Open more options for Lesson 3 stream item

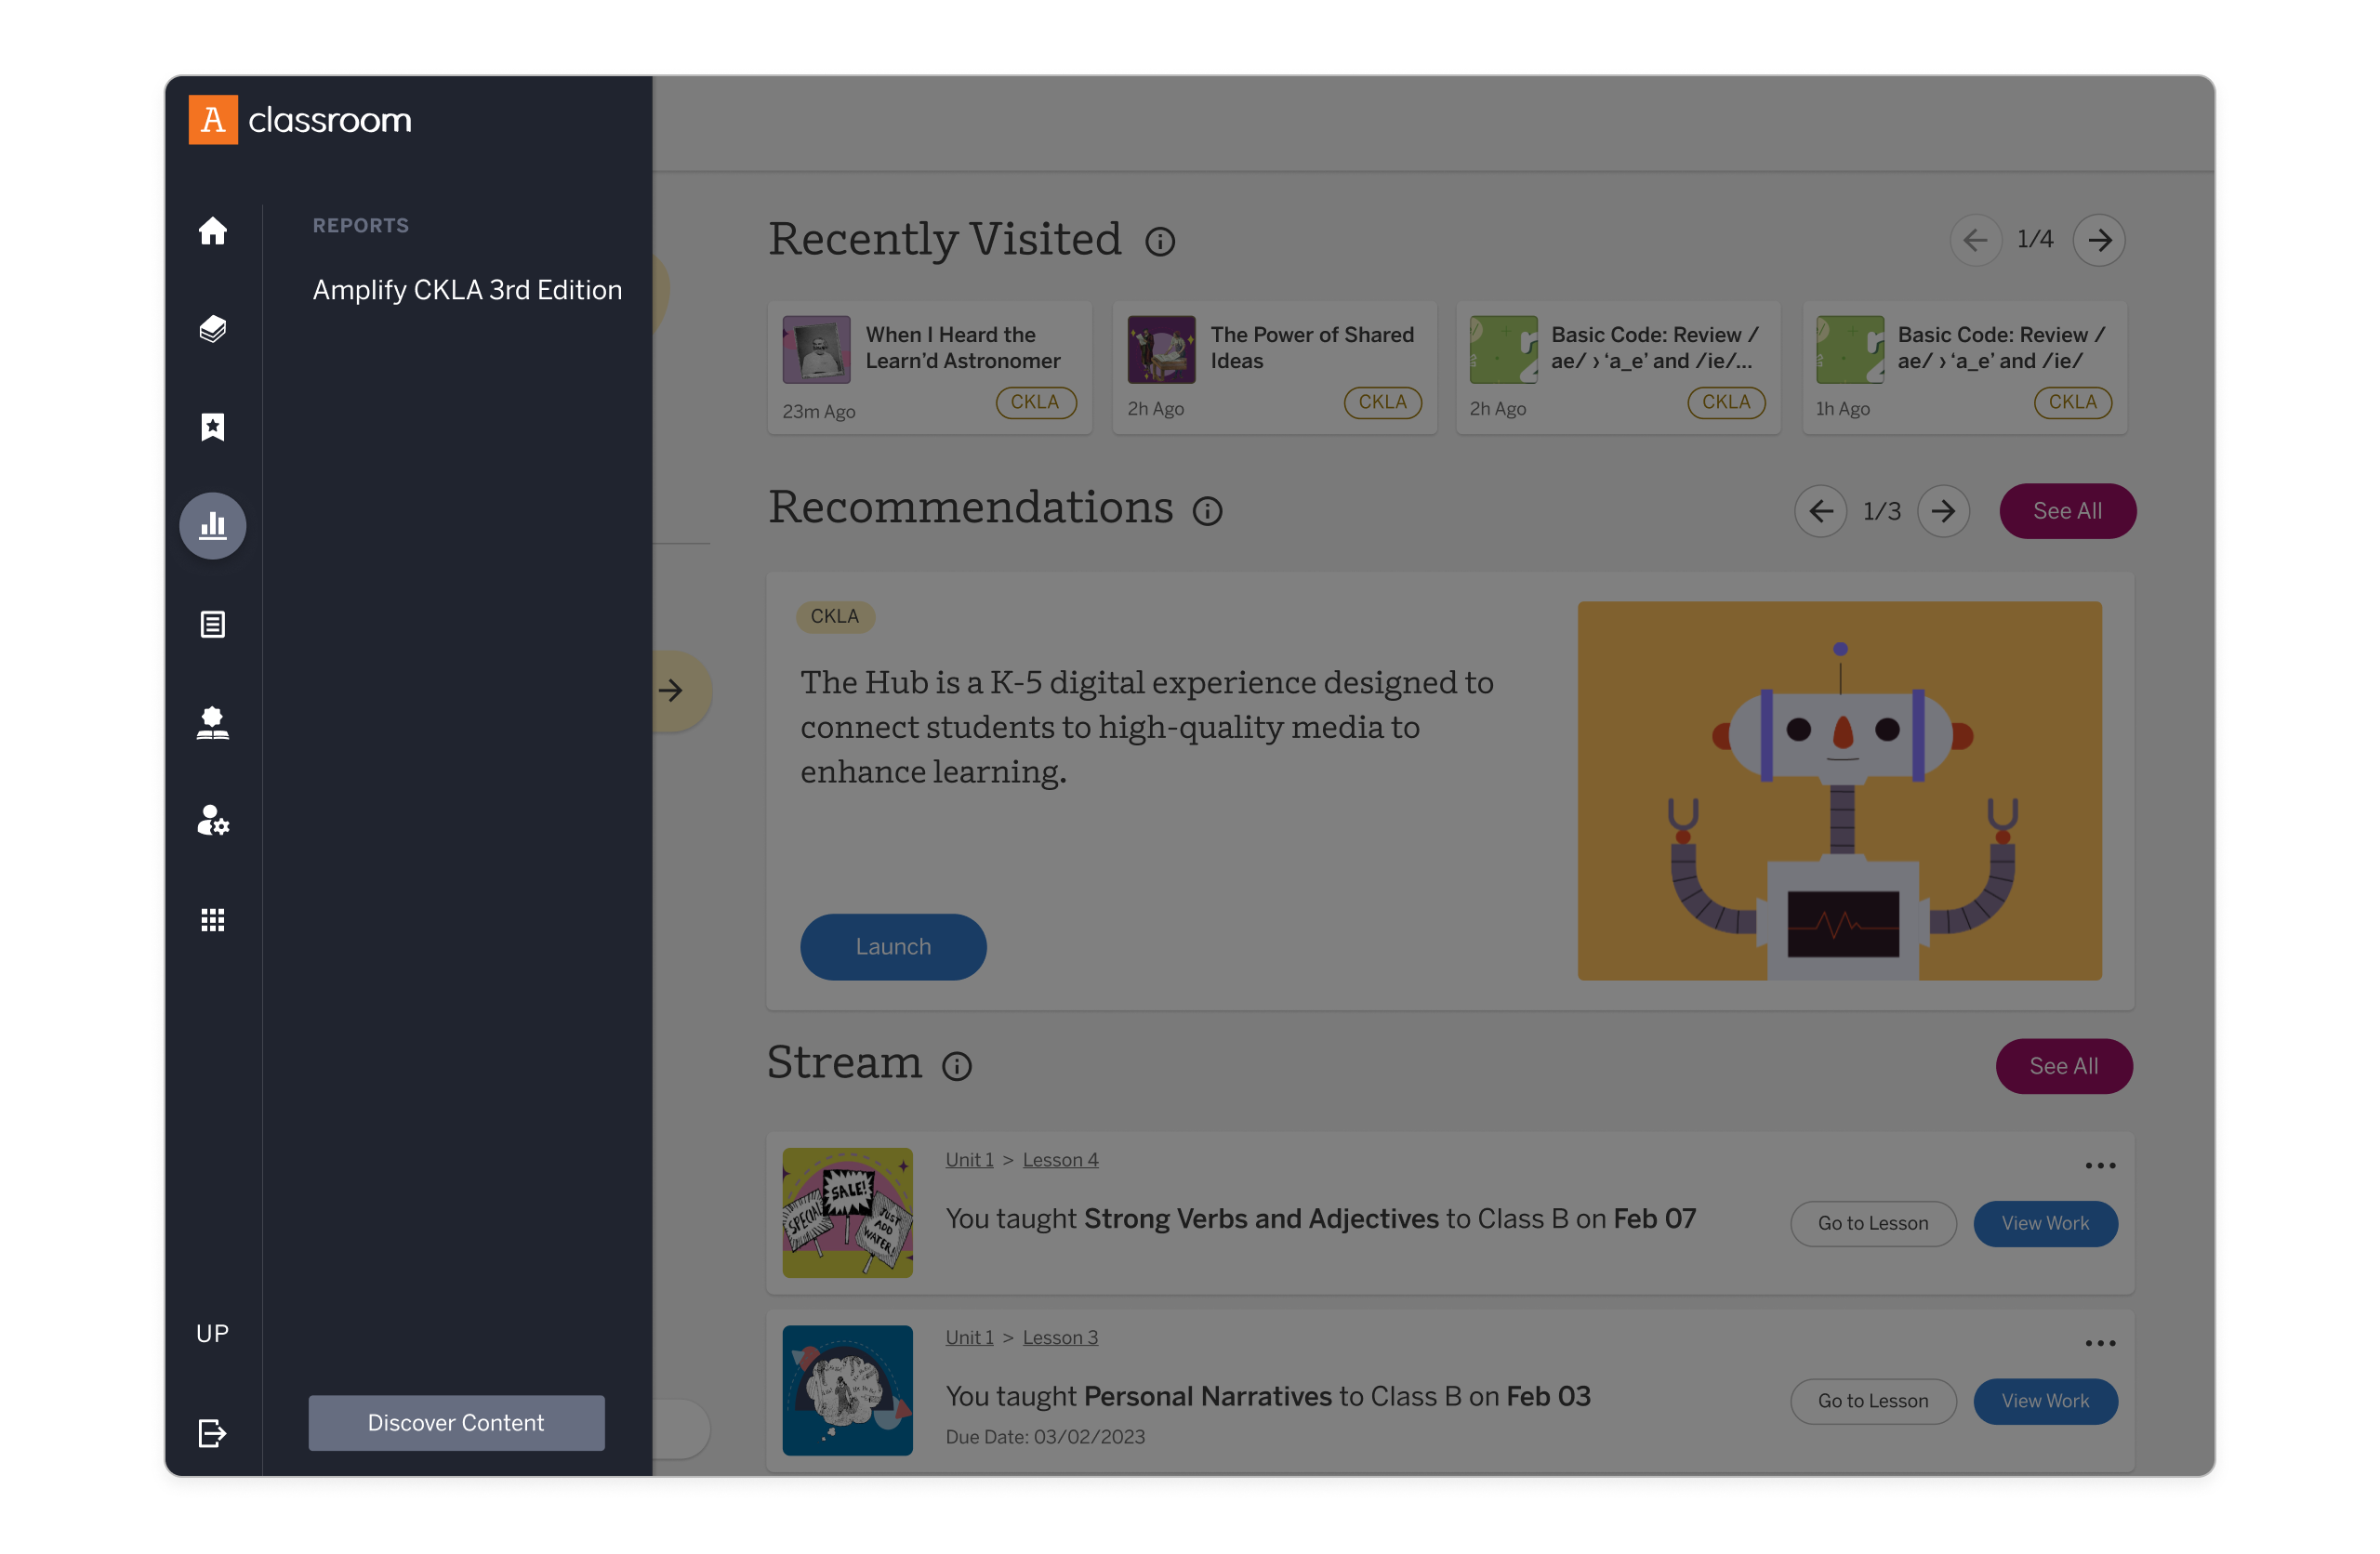coord(2100,1343)
